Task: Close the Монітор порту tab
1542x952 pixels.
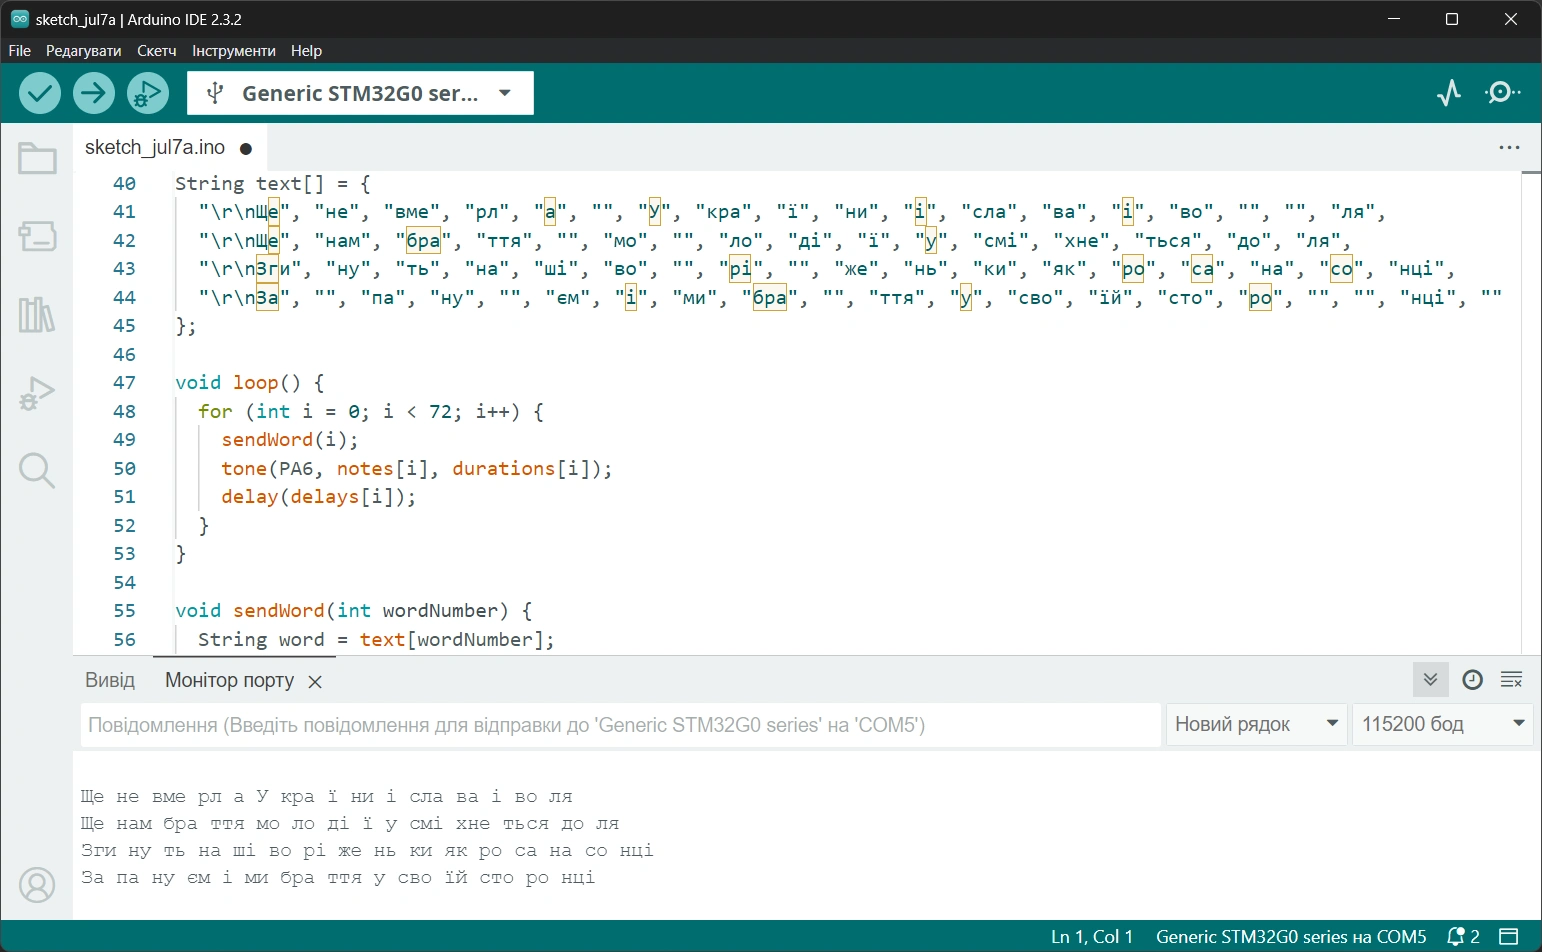Action: pyautogui.click(x=315, y=682)
